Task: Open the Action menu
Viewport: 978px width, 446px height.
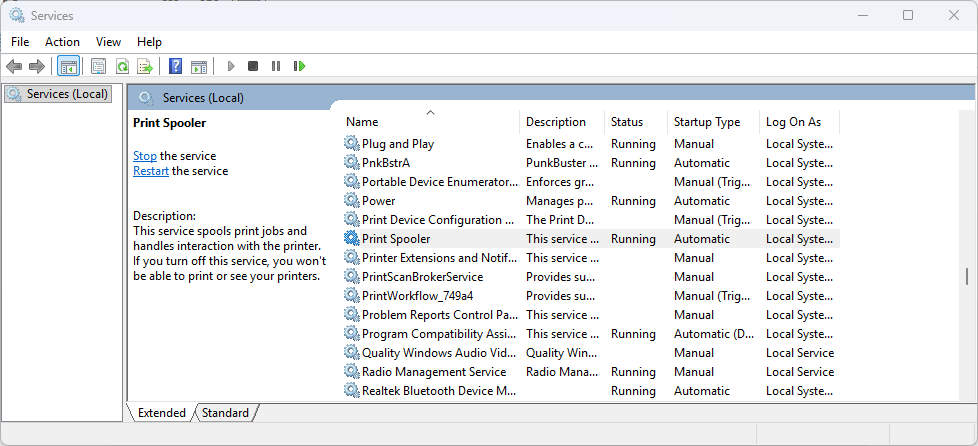Action: click(62, 41)
